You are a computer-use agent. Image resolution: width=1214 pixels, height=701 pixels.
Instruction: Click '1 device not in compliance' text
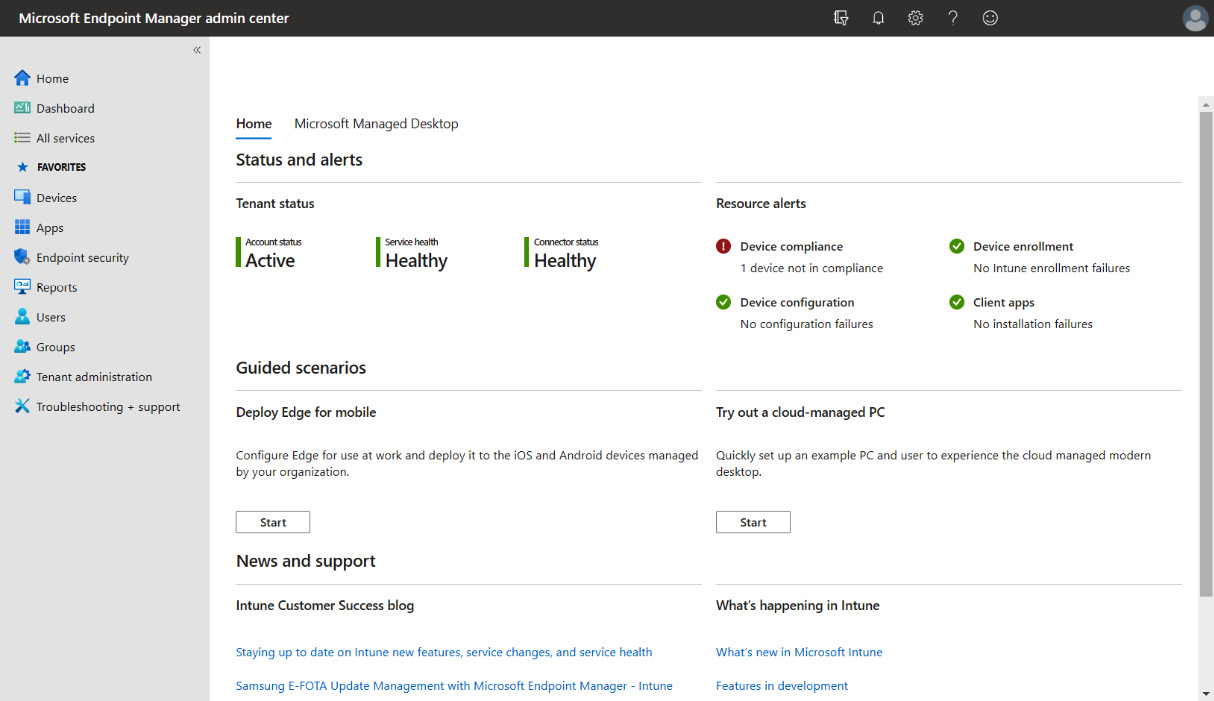click(811, 268)
